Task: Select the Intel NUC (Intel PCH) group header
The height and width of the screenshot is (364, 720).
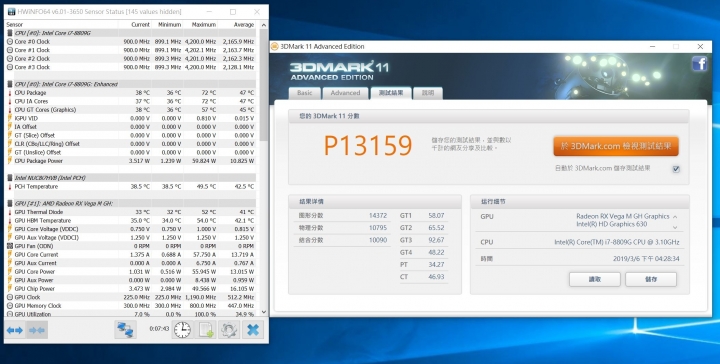Action: pos(130,178)
